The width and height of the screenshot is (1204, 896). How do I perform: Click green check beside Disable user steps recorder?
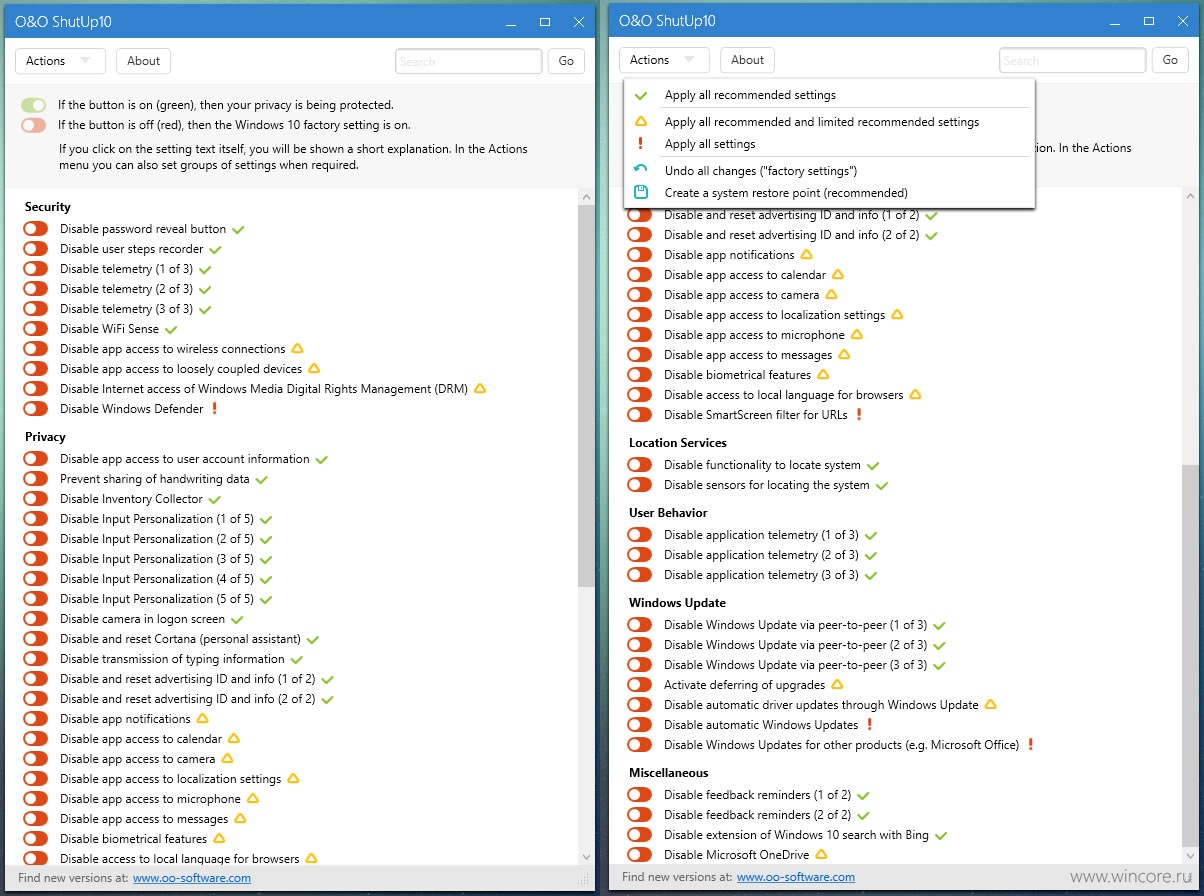coord(215,249)
